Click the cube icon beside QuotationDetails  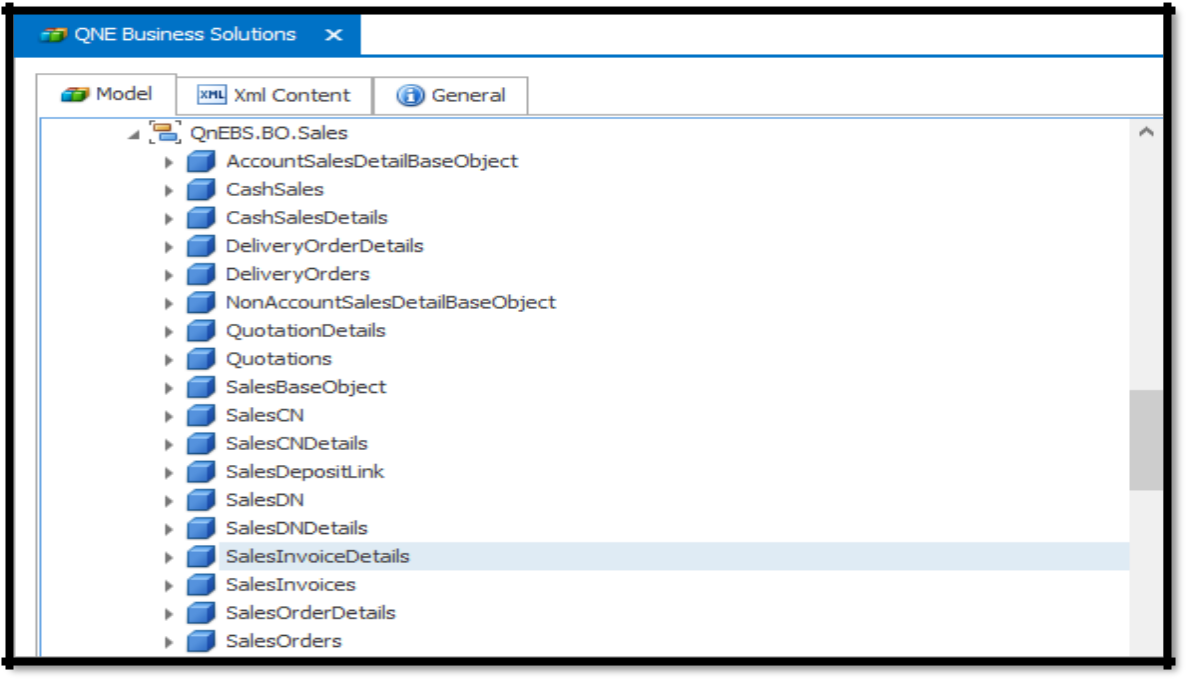point(201,330)
